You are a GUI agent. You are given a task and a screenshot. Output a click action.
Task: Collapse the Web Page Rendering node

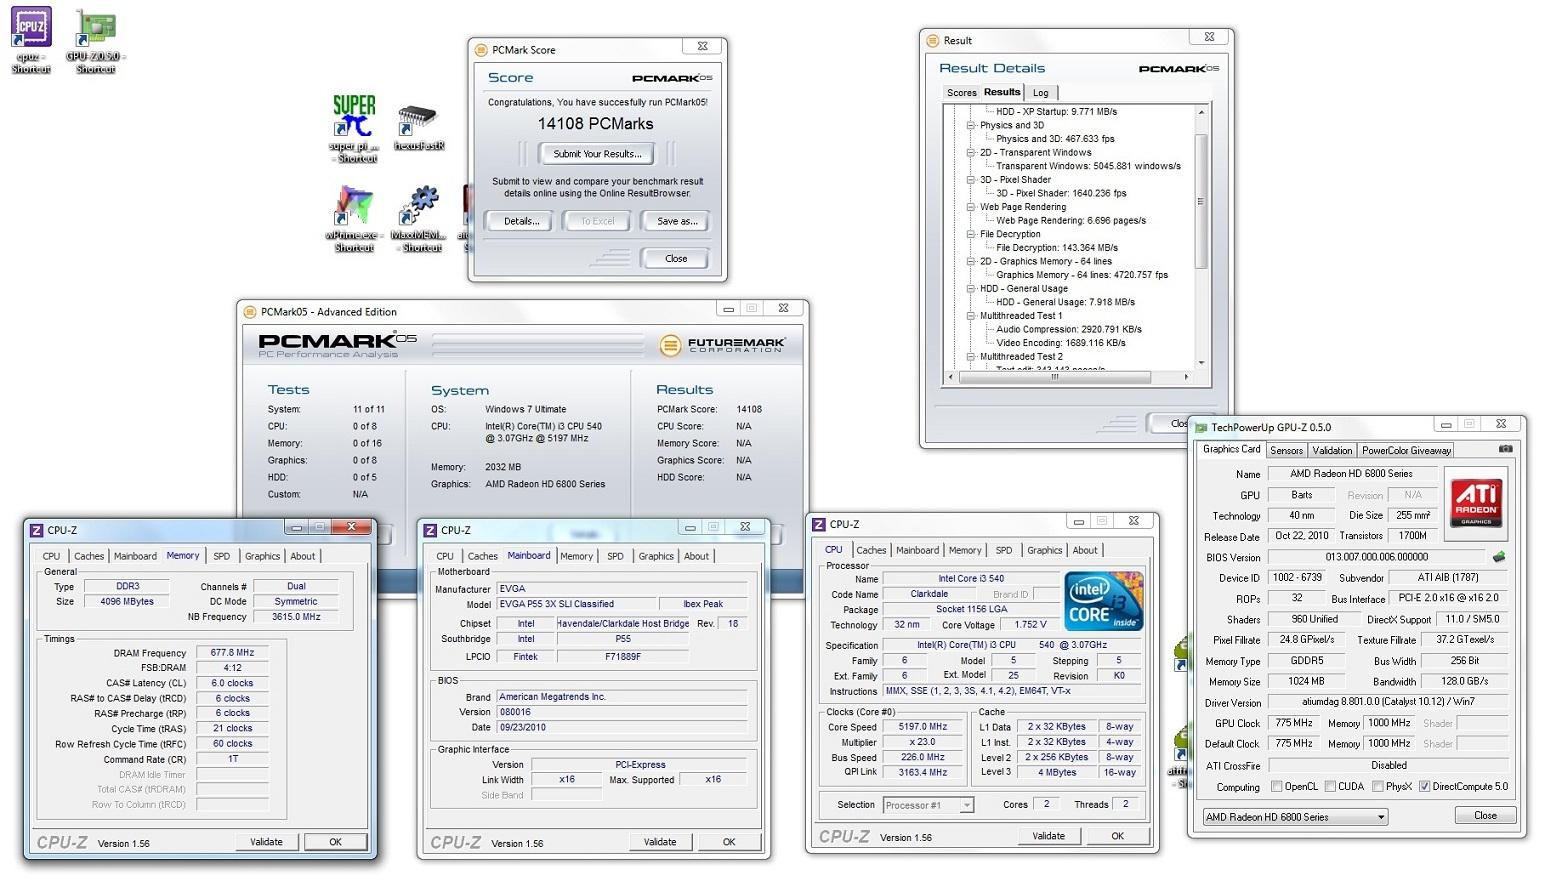click(x=970, y=207)
